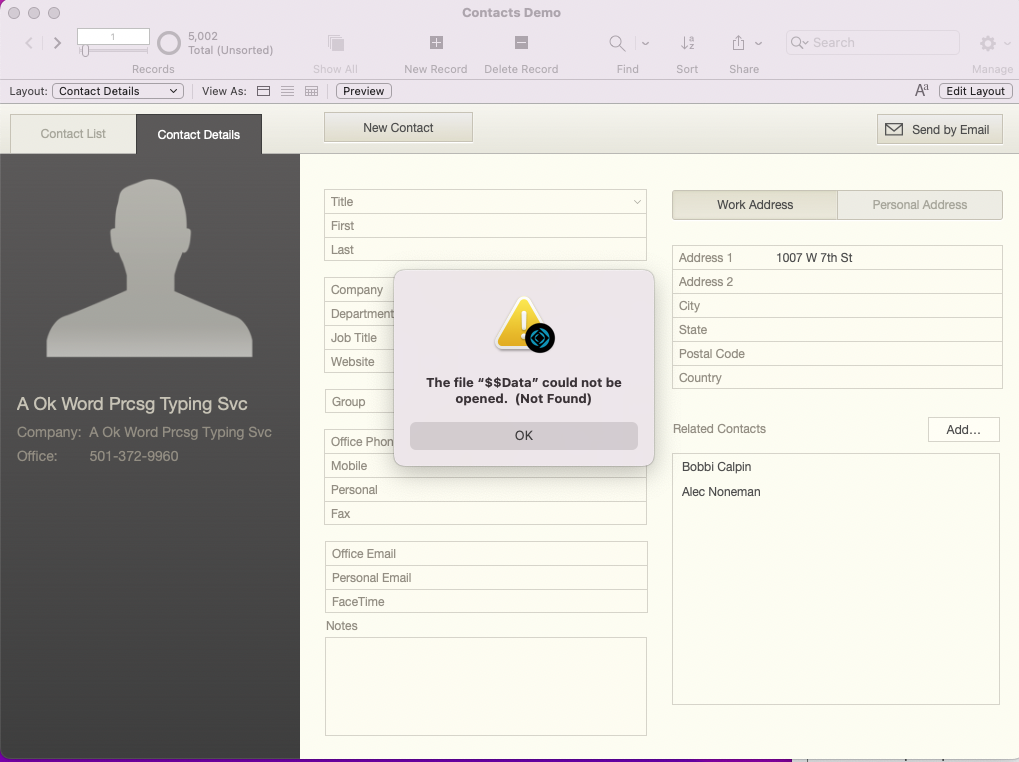Click OK to dismiss the error dialog
The height and width of the screenshot is (762, 1019).
point(523,435)
